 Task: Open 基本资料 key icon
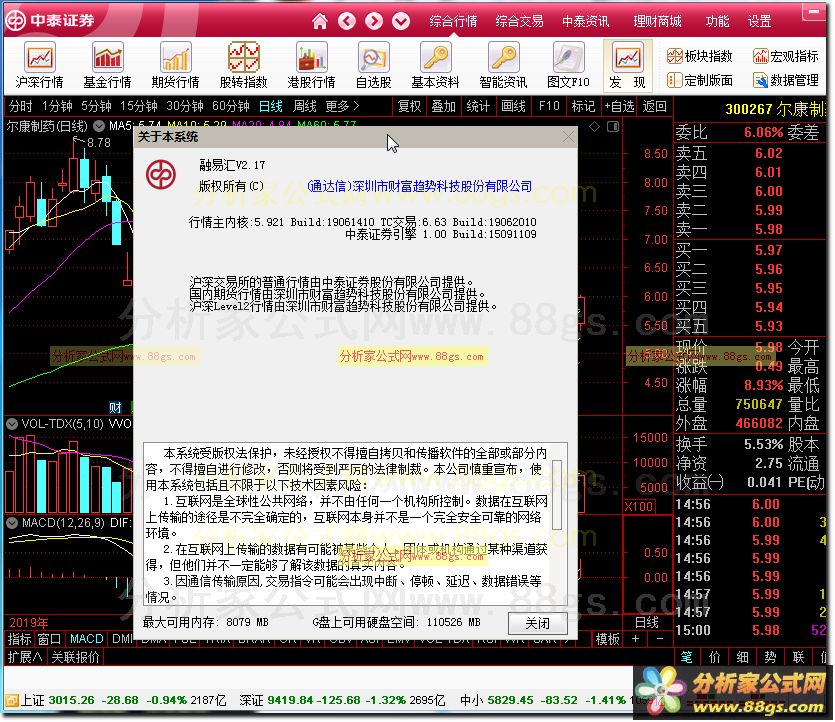pos(435,65)
